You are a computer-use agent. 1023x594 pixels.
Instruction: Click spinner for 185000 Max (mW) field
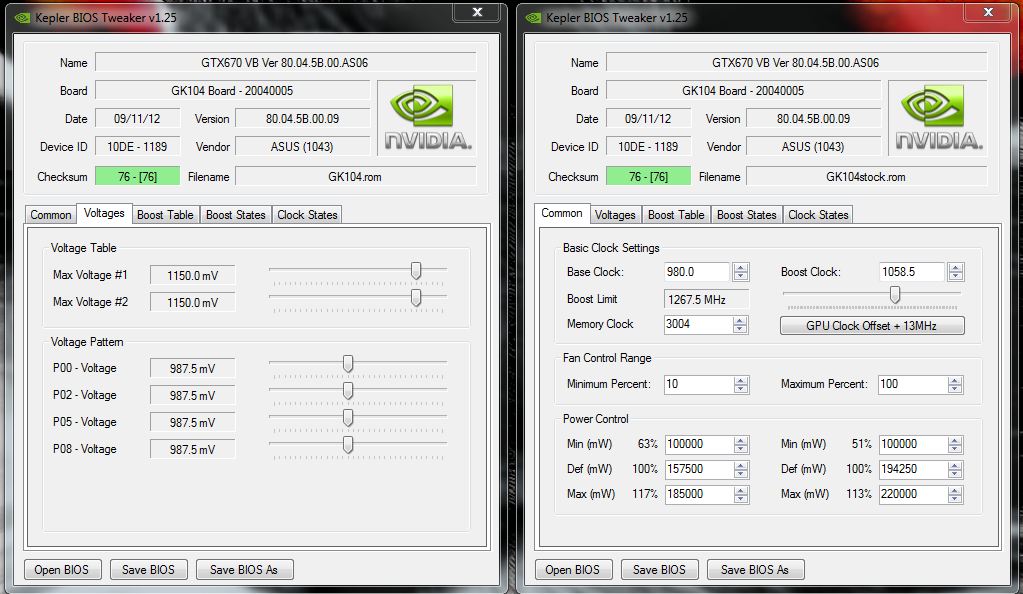coord(741,494)
